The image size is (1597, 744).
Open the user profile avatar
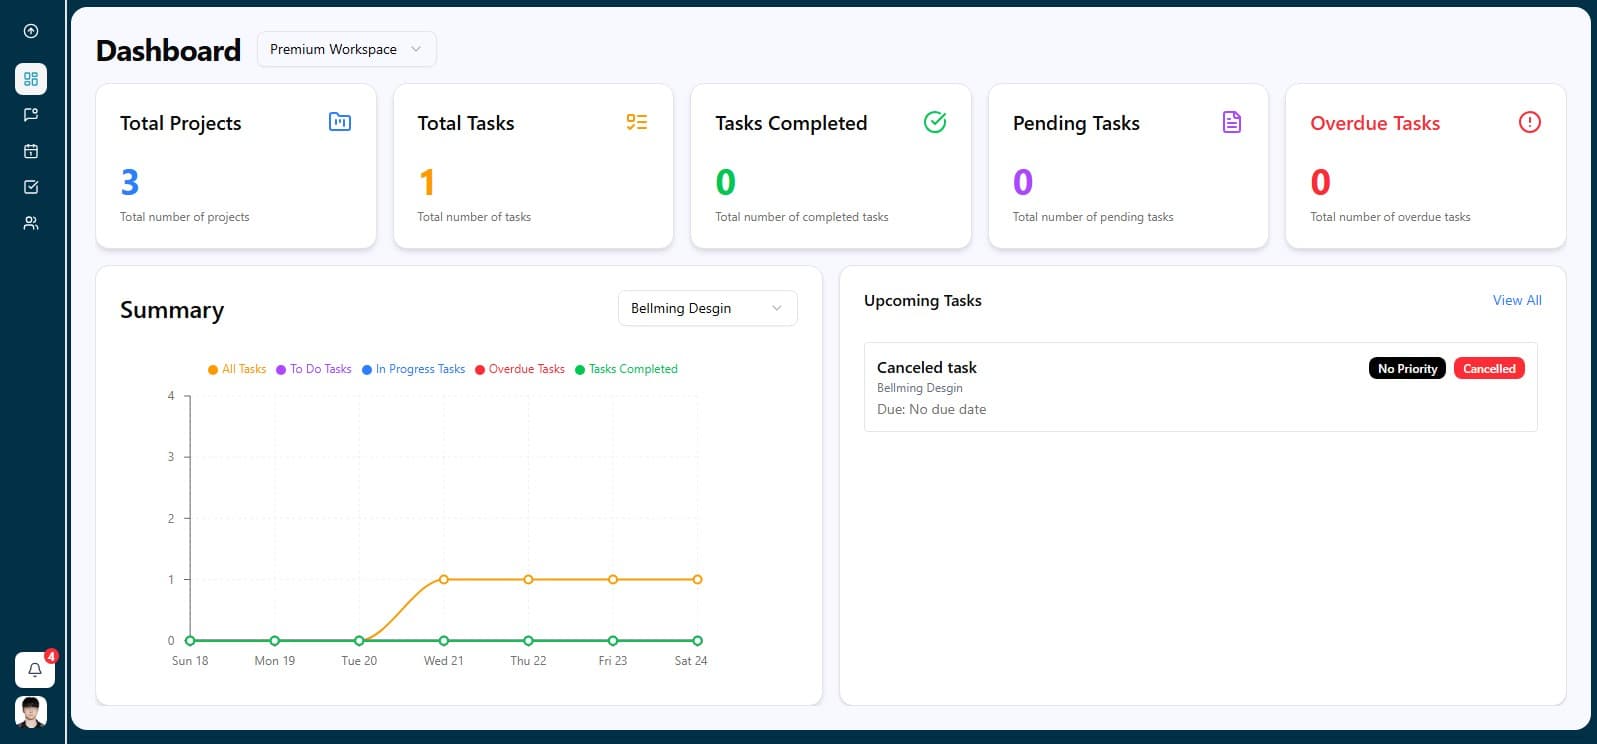point(31,711)
